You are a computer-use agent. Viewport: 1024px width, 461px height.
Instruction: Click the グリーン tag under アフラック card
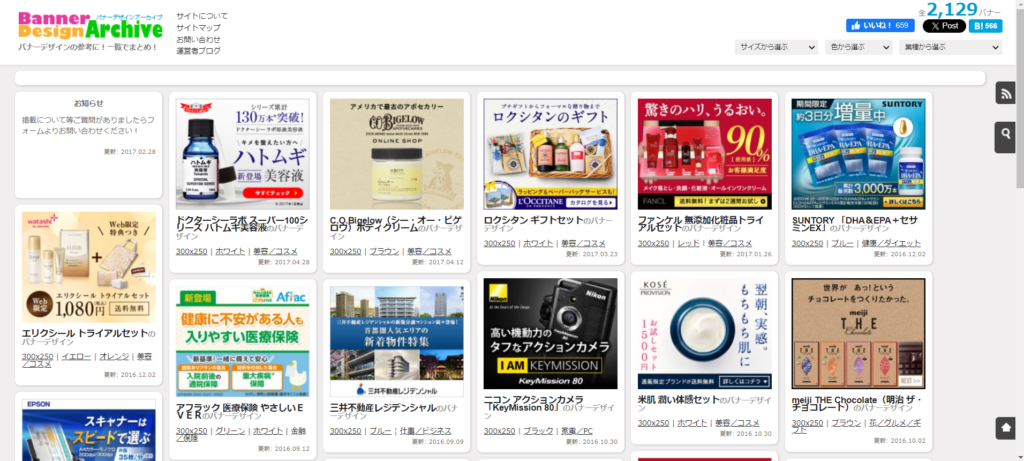pos(230,430)
